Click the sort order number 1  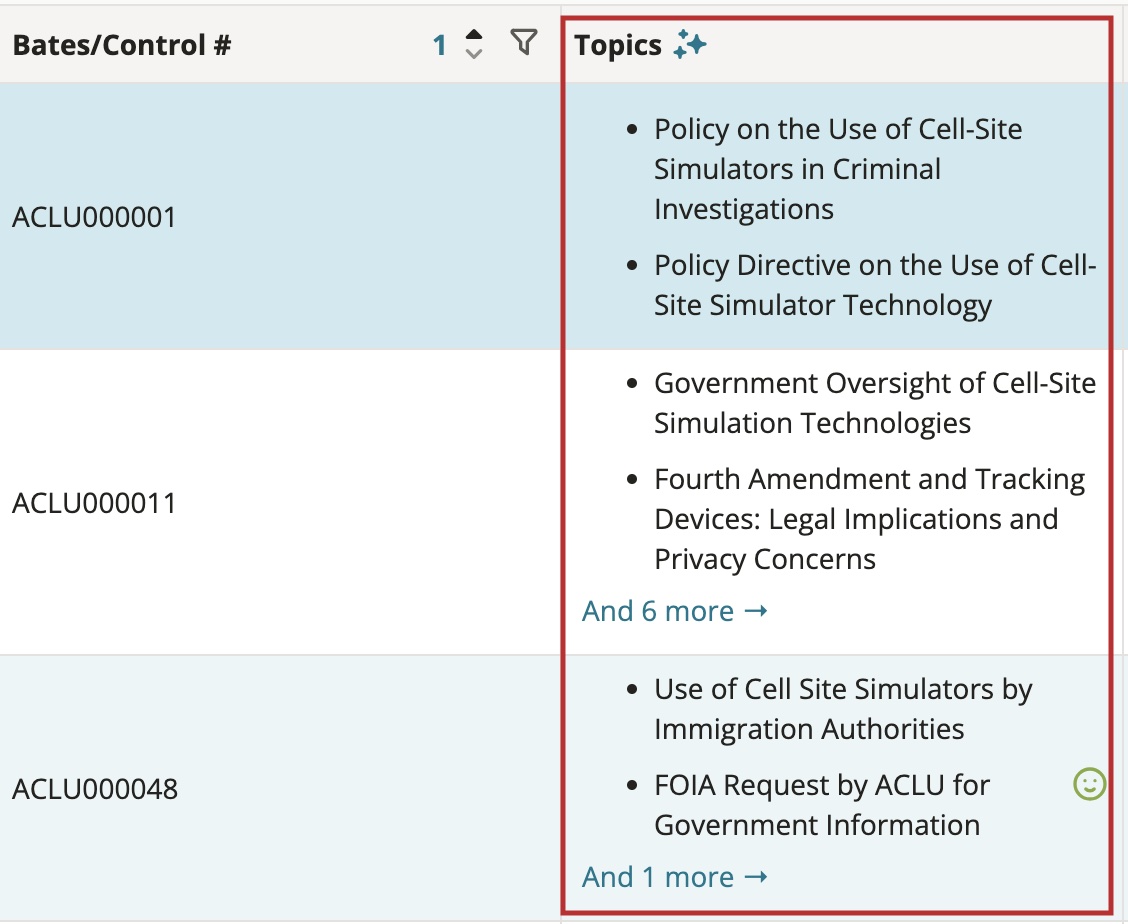pos(440,45)
